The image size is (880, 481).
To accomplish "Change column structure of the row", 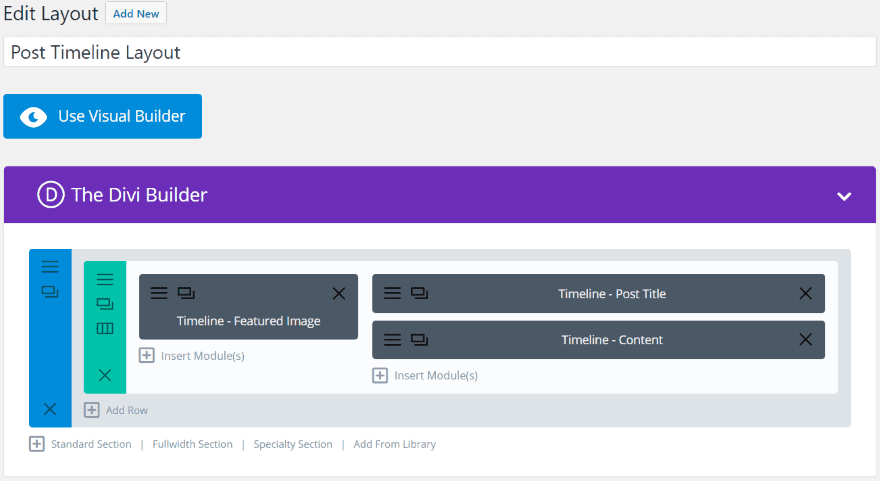I will point(105,328).
